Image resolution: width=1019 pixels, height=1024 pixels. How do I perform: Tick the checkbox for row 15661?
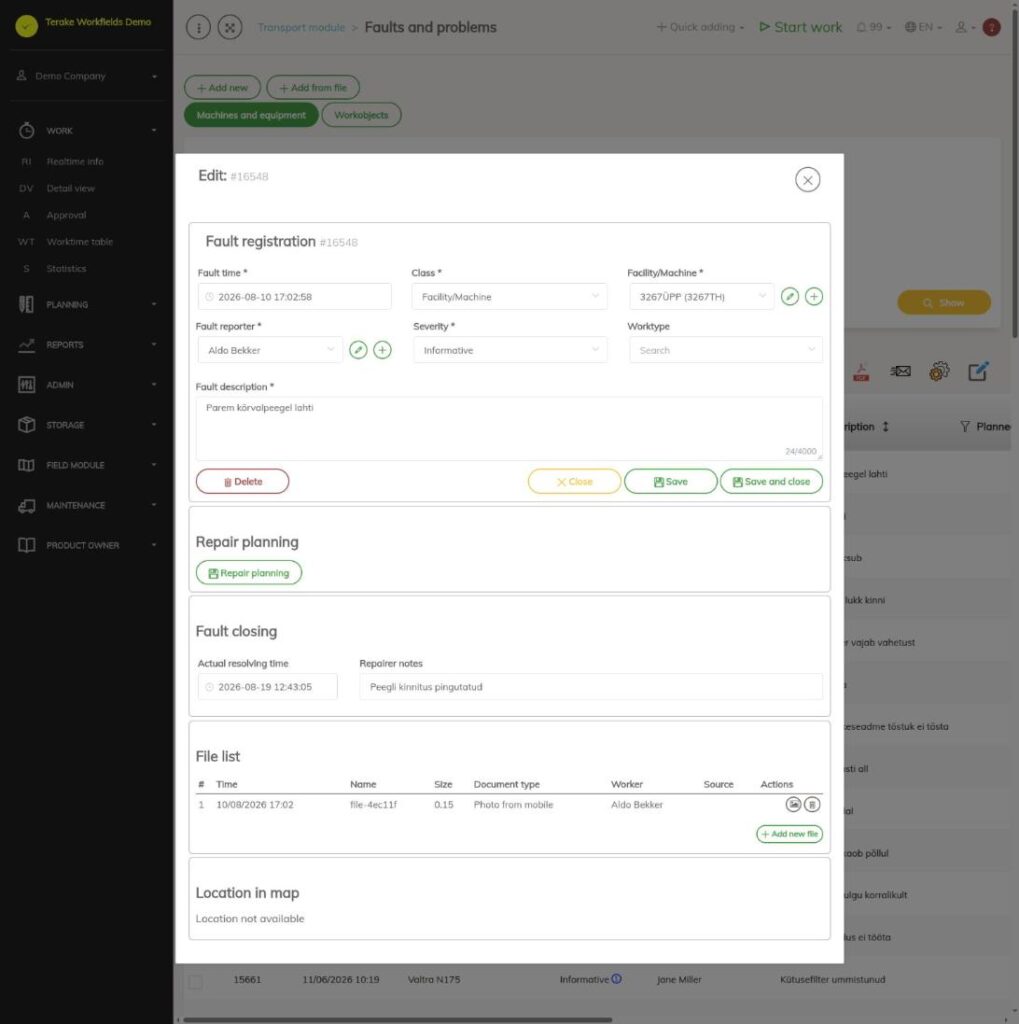pyautogui.click(x=195, y=981)
